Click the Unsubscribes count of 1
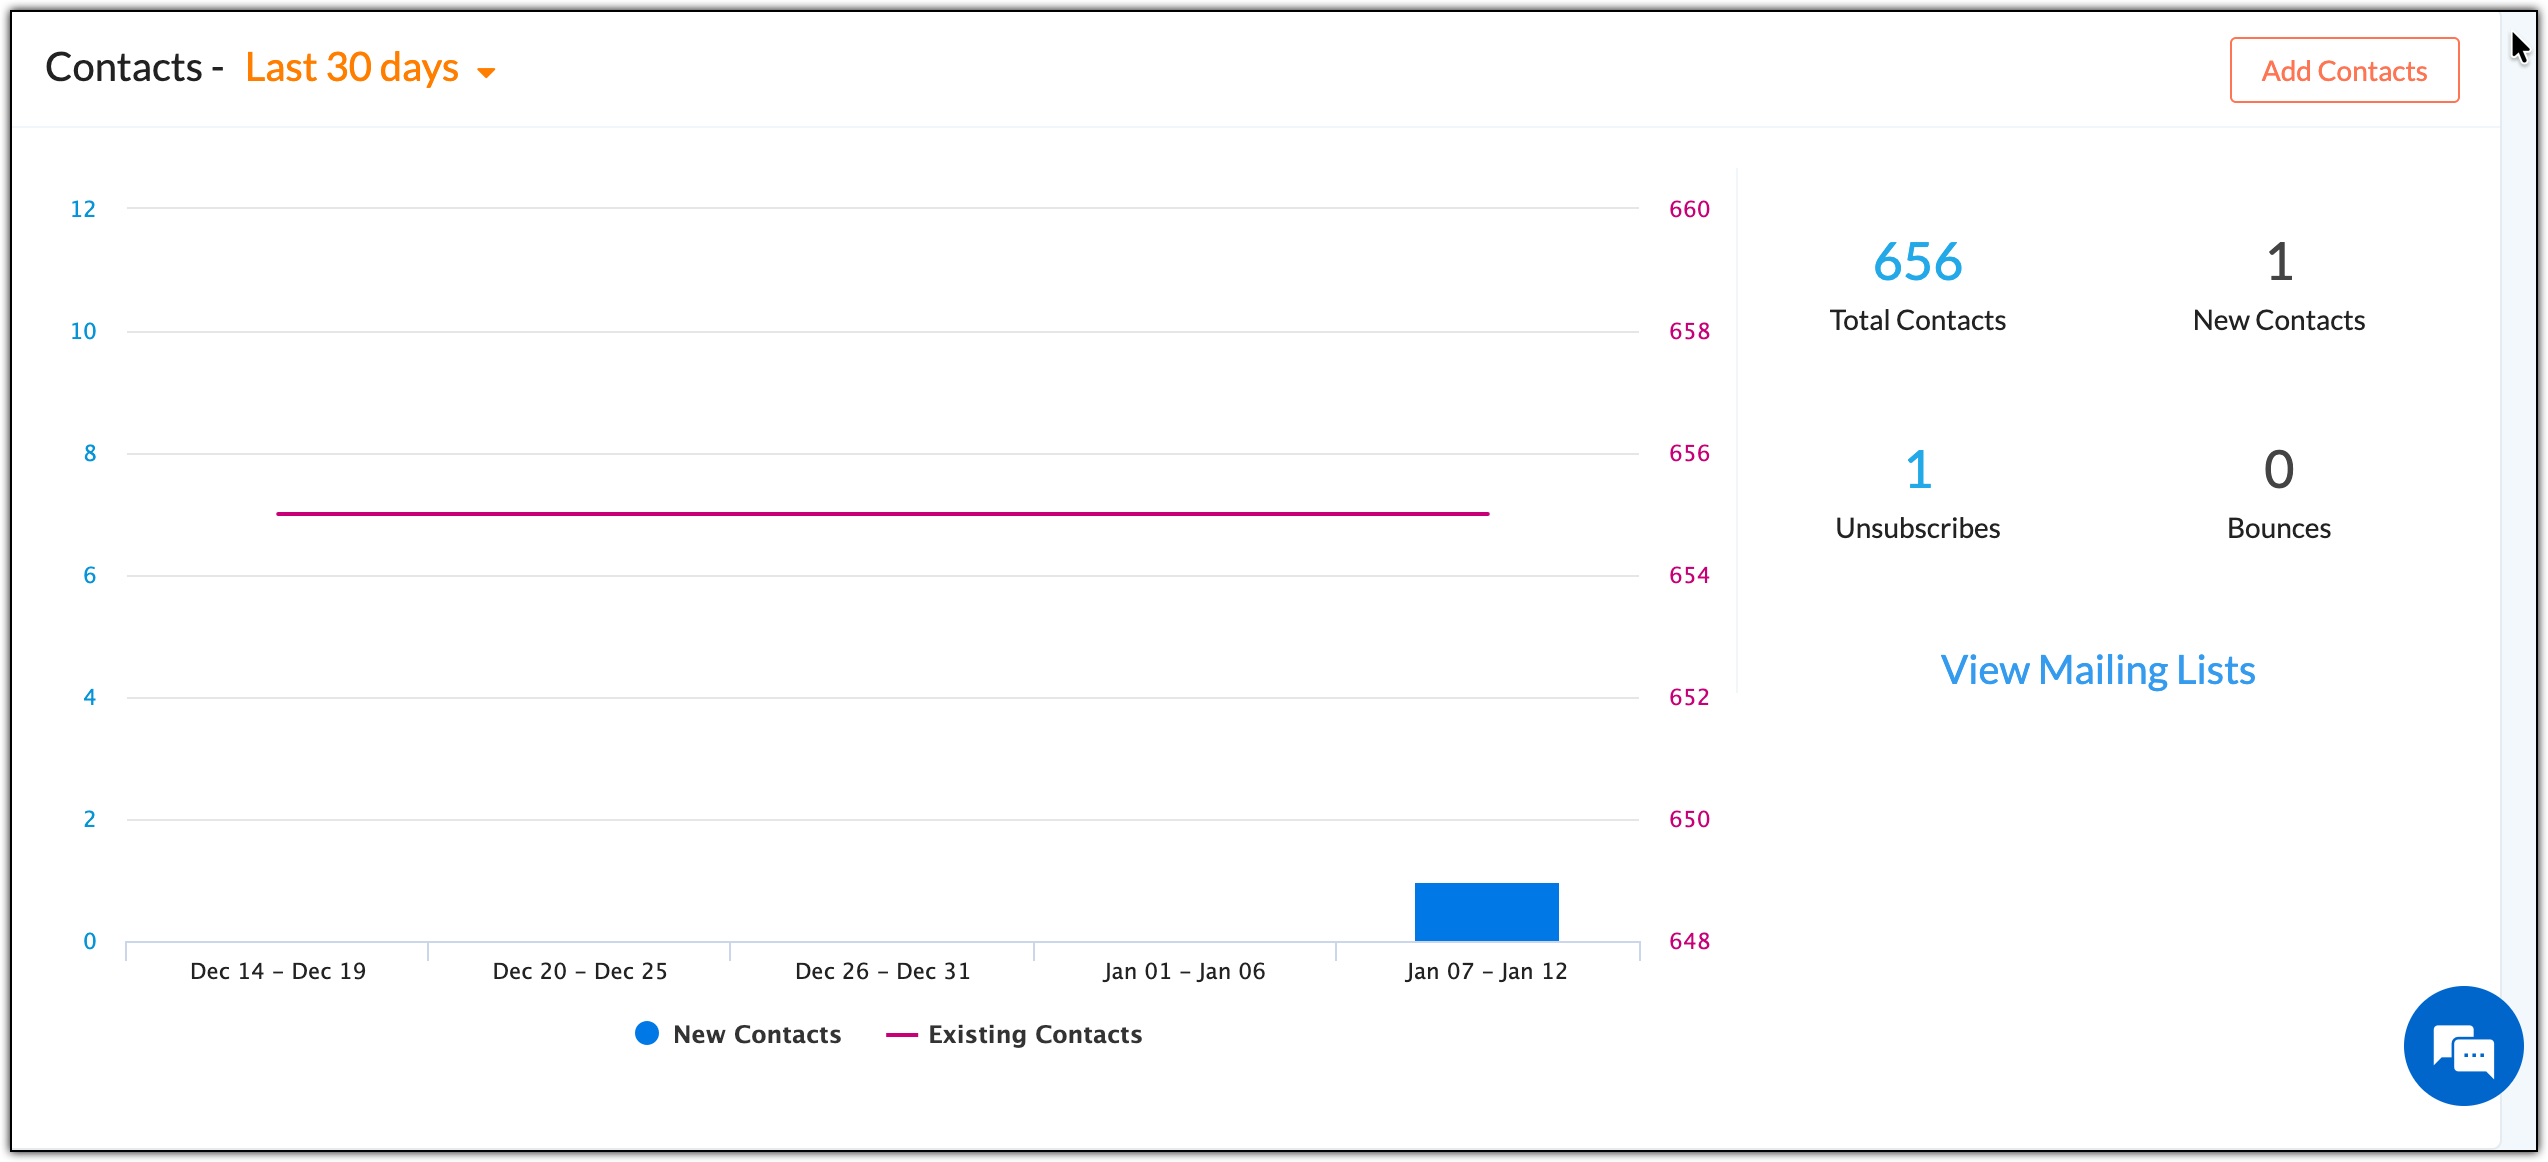The image size is (2548, 1162). click(1917, 470)
